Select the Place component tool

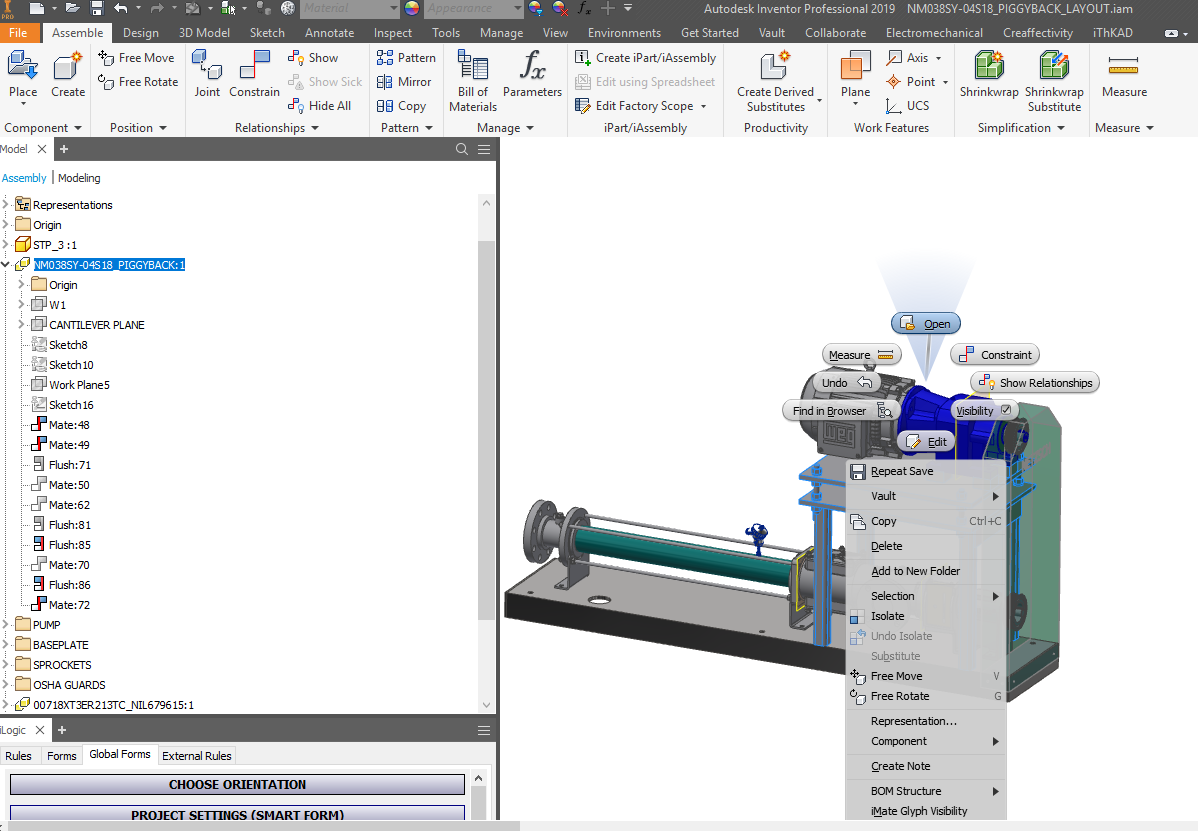[x=23, y=74]
